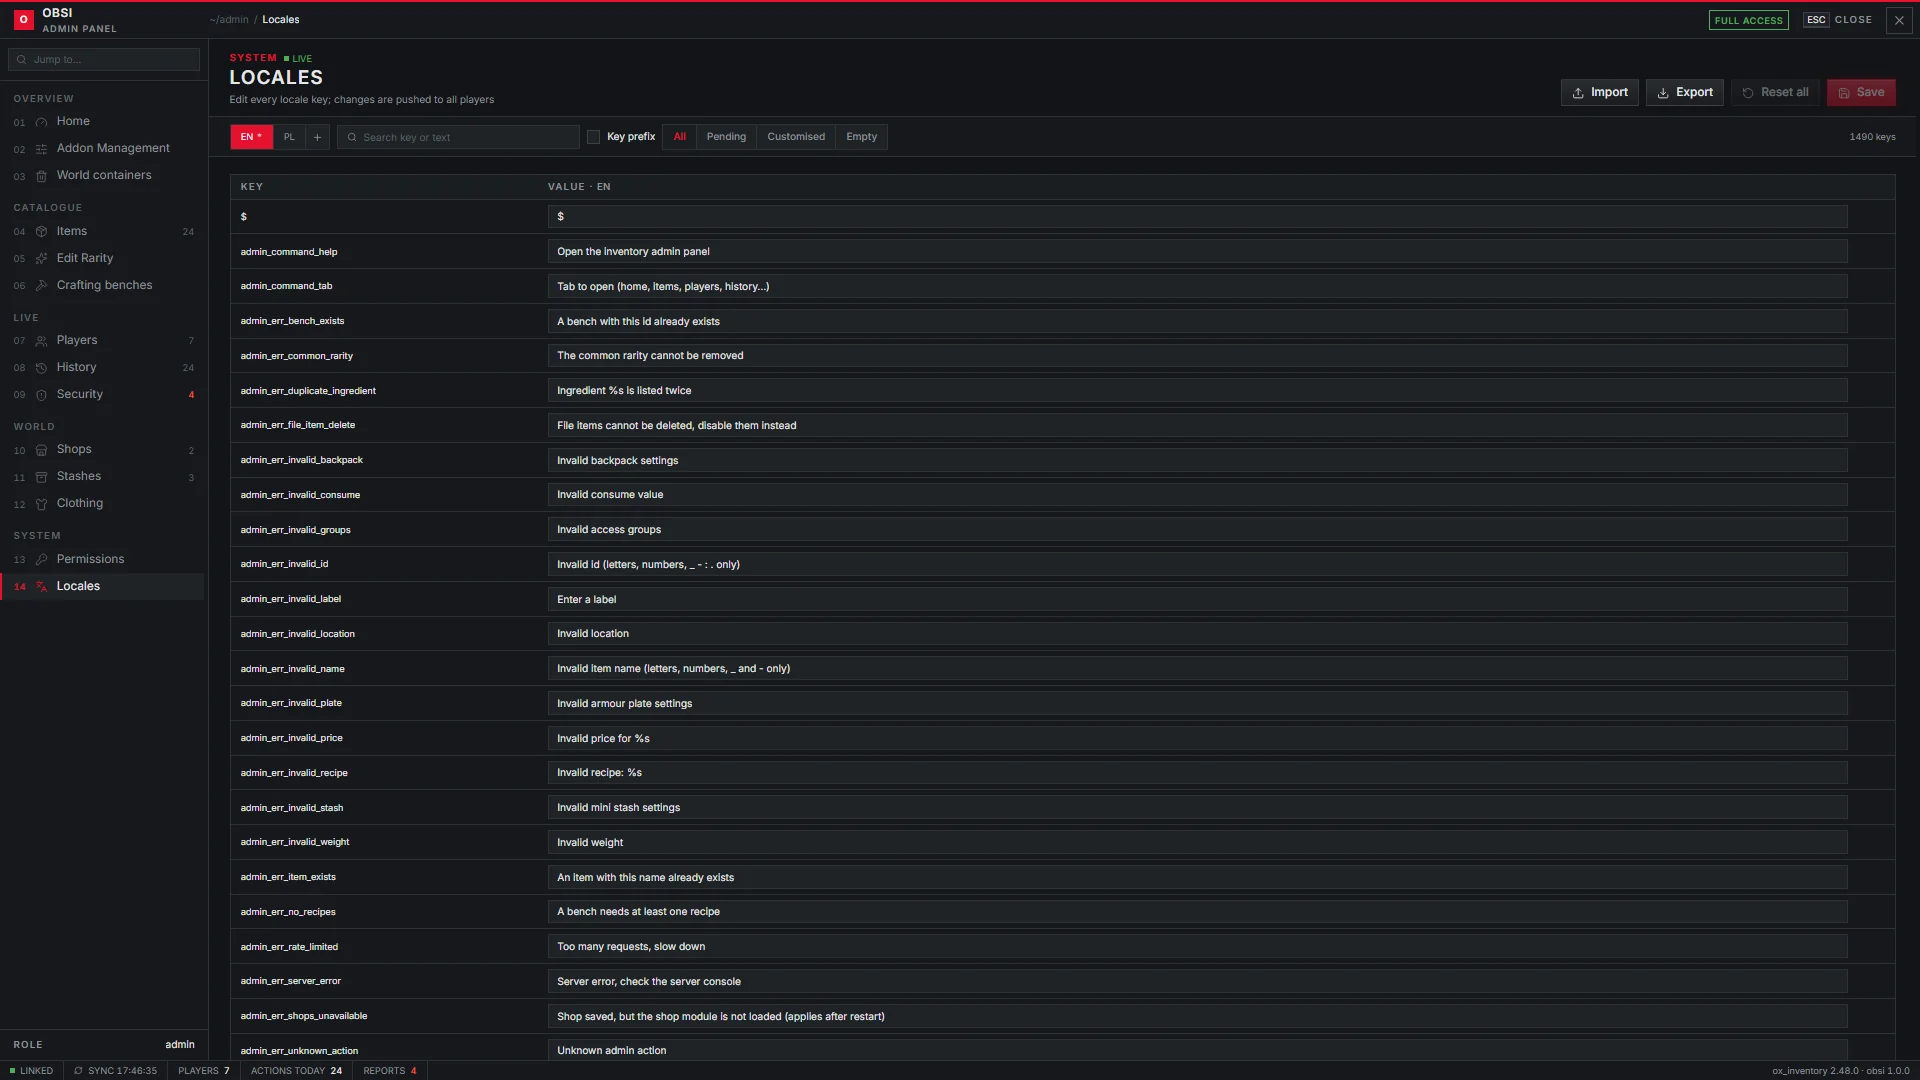Image resolution: width=1920 pixels, height=1080 pixels.
Task: Select the All filter
Action: pos(680,137)
